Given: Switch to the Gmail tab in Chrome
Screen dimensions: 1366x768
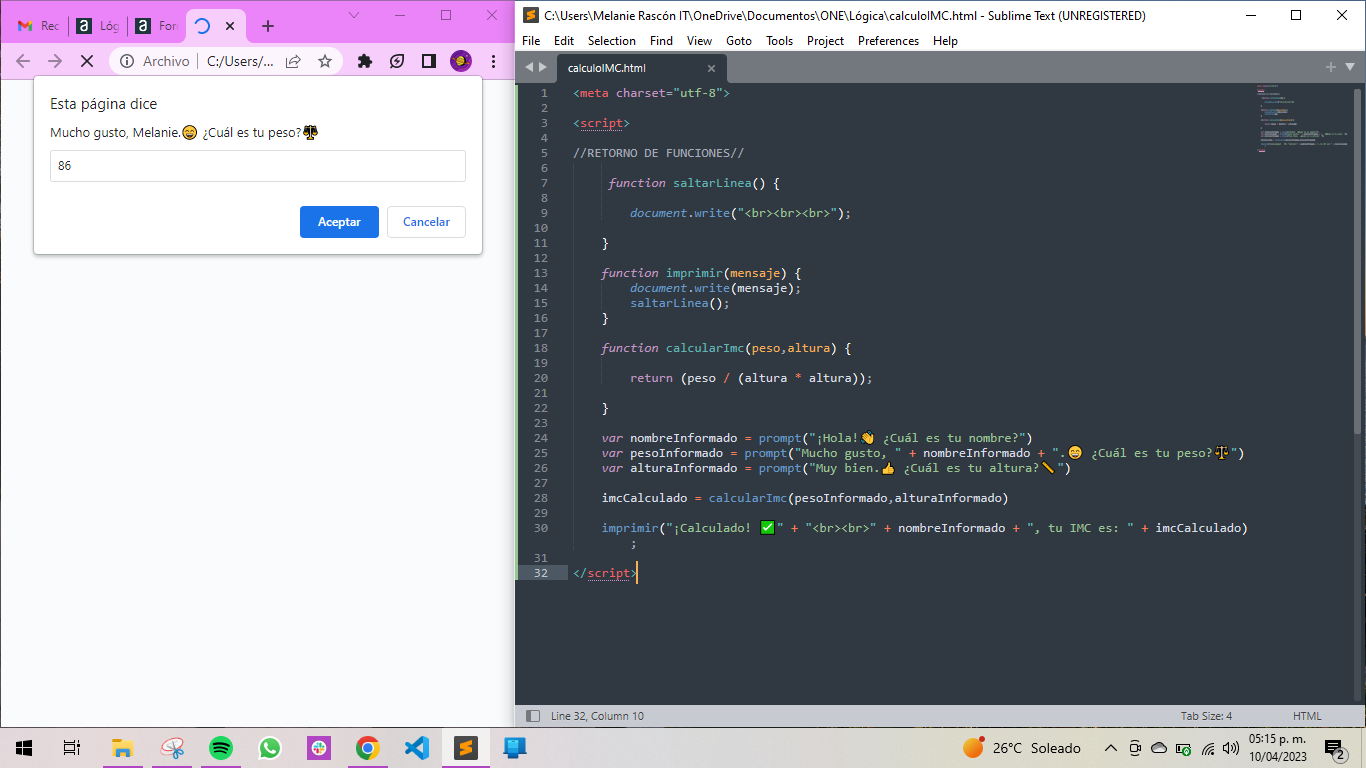Looking at the screenshot, I should [x=38, y=26].
